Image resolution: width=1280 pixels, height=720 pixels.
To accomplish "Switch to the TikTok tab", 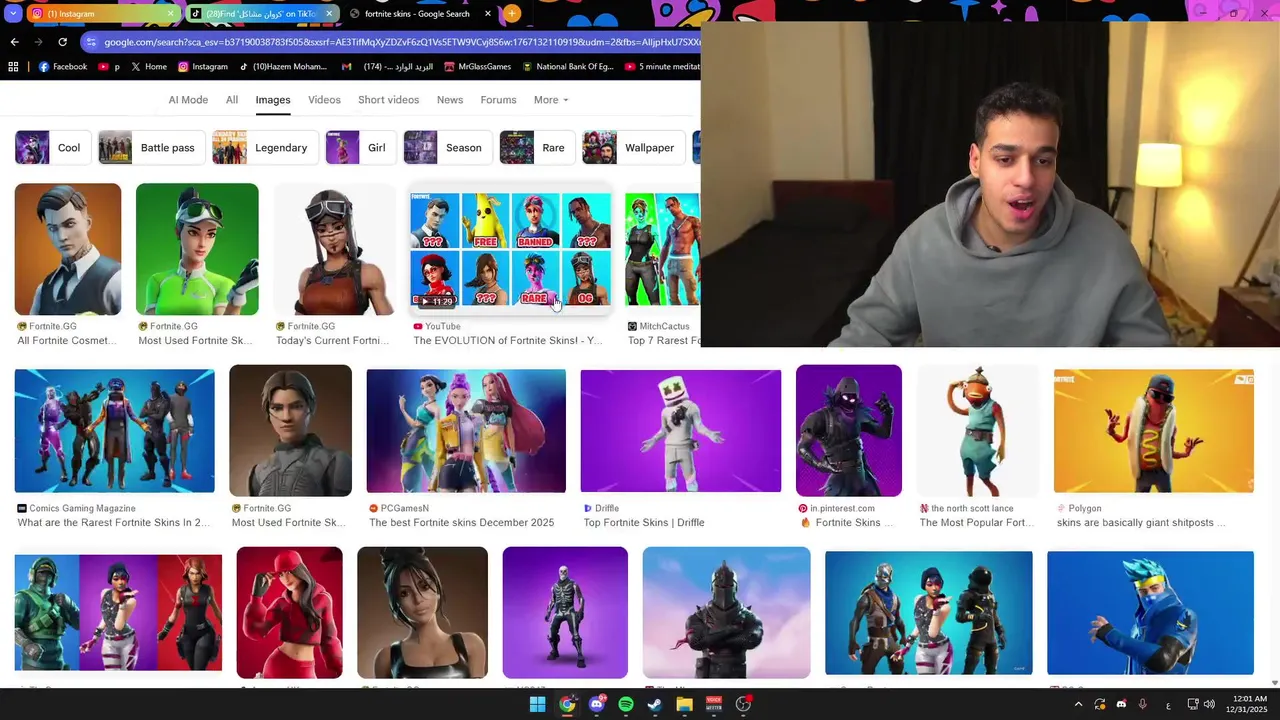I will pyautogui.click(x=260, y=14).
